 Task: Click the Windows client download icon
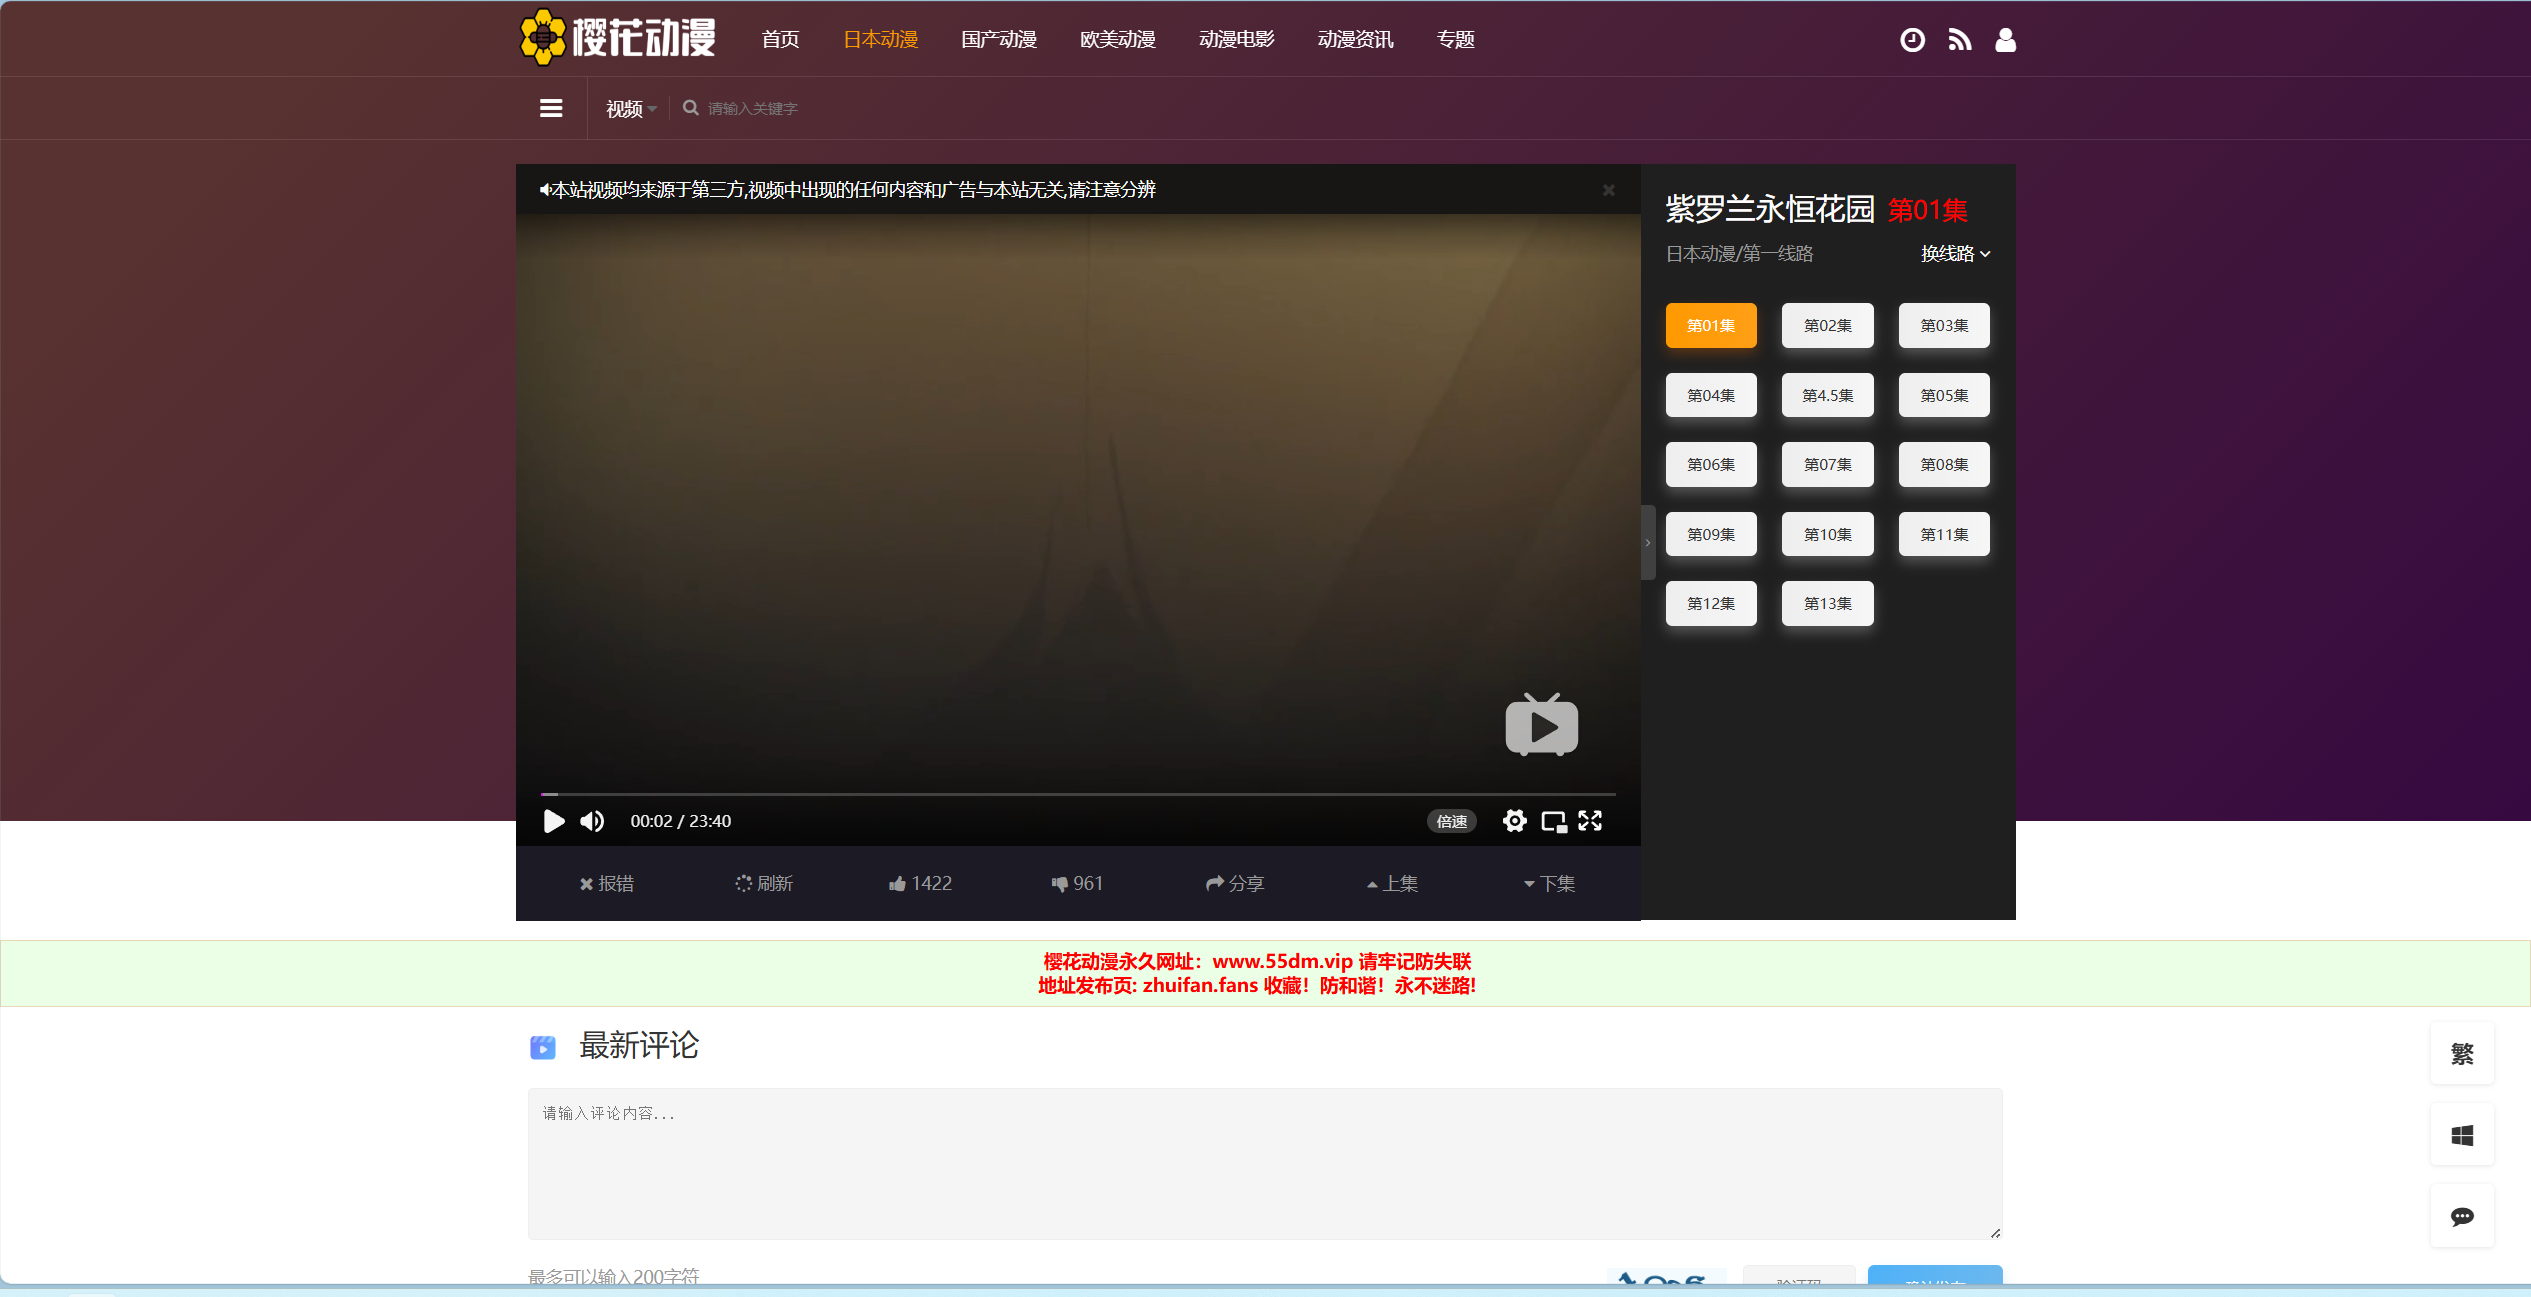(2462, 1135)
